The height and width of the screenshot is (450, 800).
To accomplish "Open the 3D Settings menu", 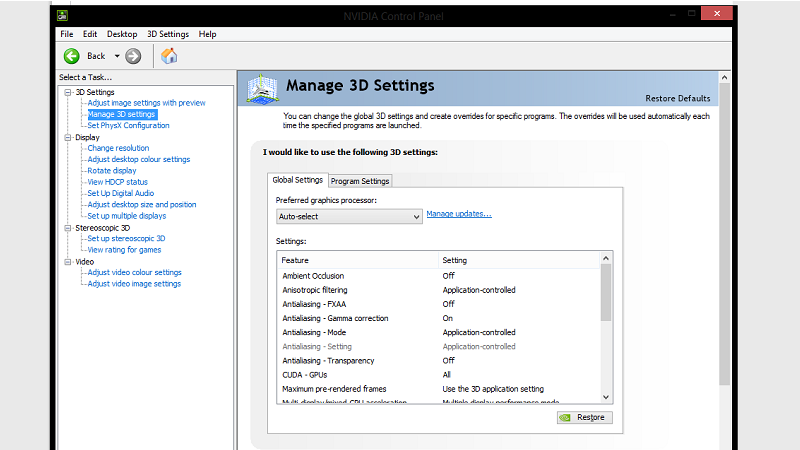I will pos(166,34).
